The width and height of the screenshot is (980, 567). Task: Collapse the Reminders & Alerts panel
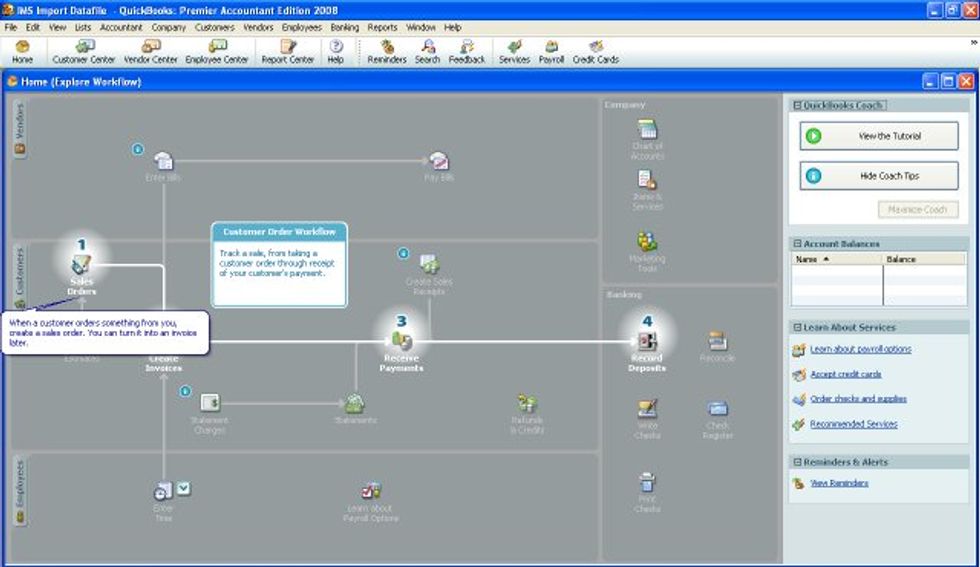[x=797, y=462]
